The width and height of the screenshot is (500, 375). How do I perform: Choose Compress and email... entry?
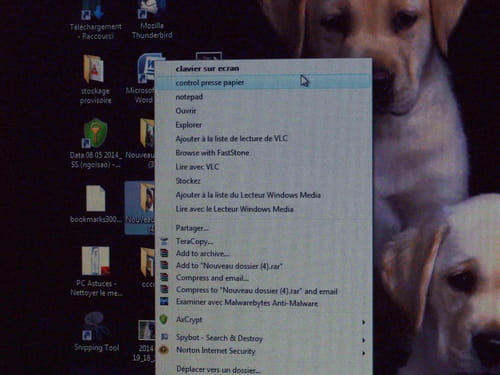(263, 278)
